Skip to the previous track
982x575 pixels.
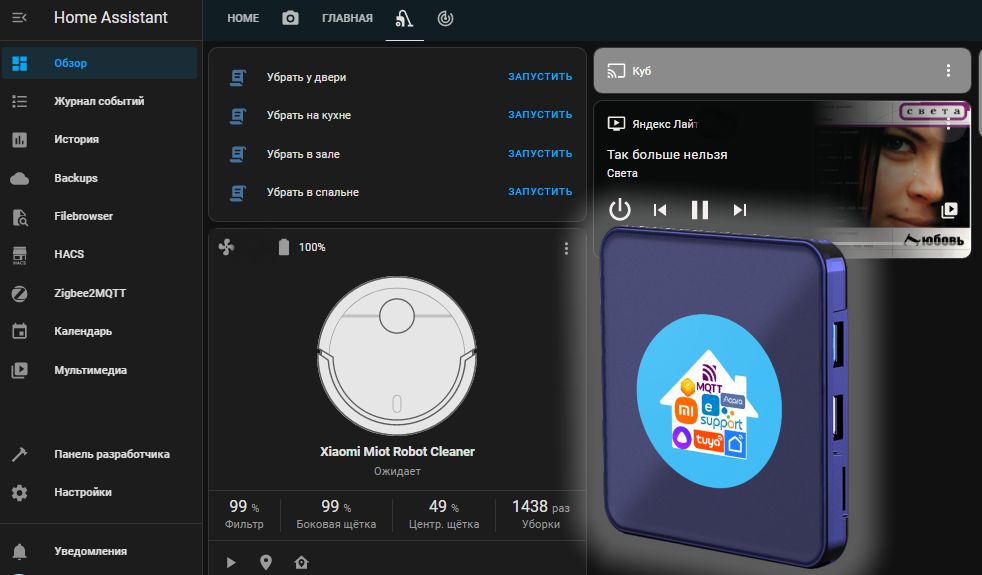pos(660,210)
